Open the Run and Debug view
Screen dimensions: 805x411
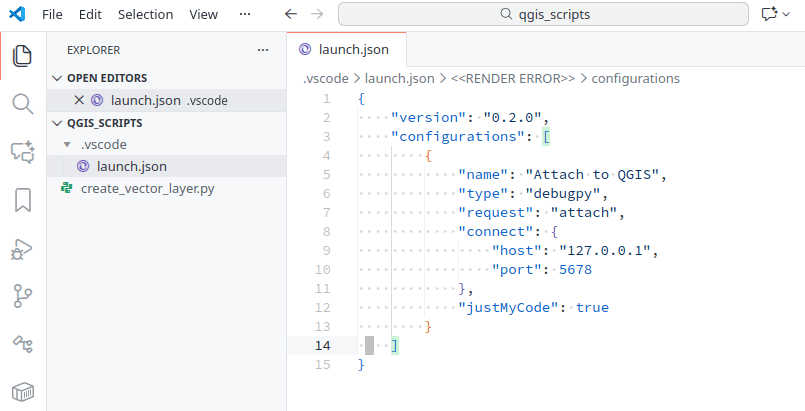tap(22, 248)
